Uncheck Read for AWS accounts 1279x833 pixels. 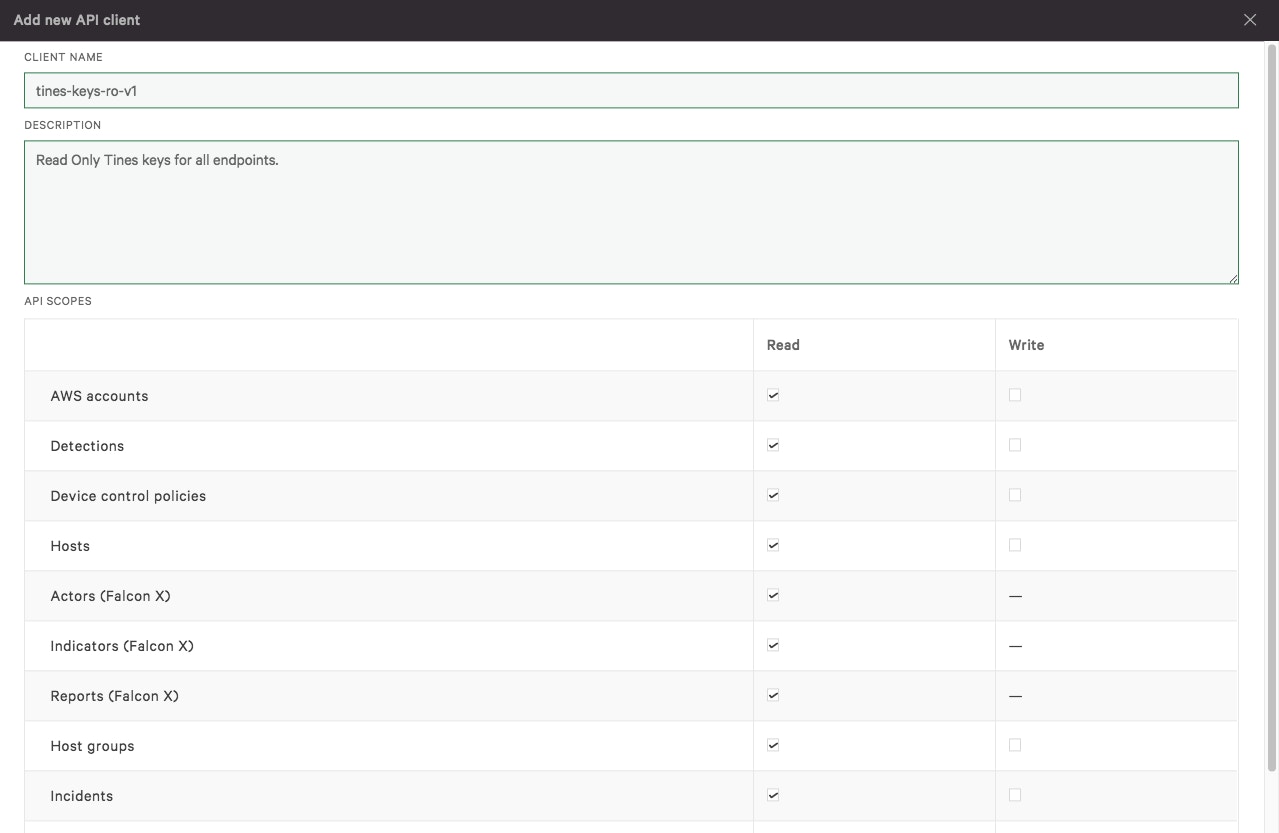coord(773,395)
